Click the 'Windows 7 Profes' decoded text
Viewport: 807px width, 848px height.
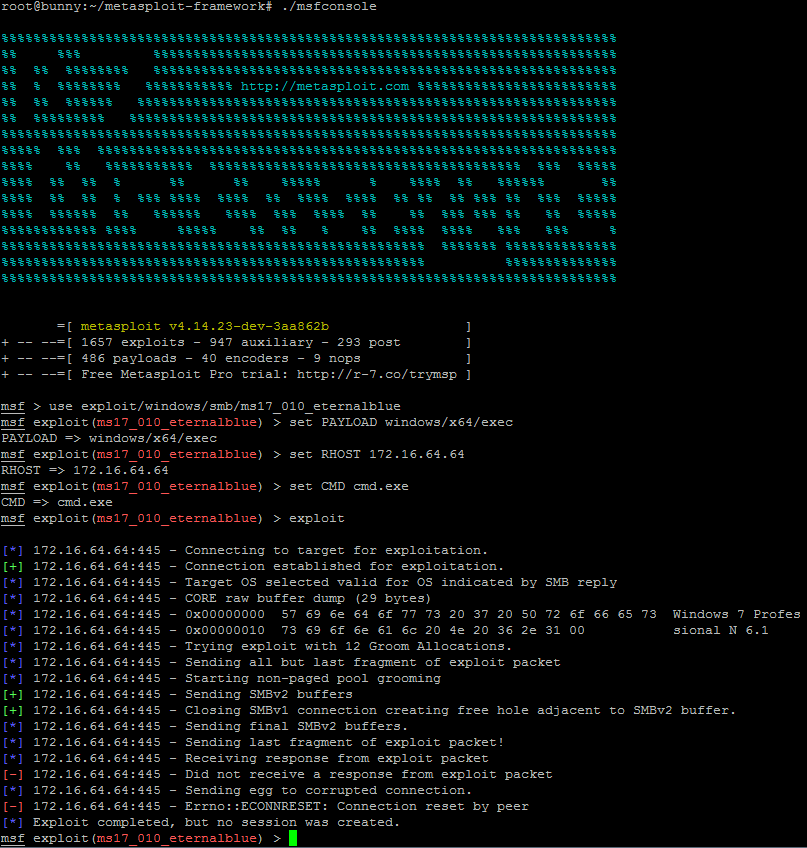(x=737, y=614)
